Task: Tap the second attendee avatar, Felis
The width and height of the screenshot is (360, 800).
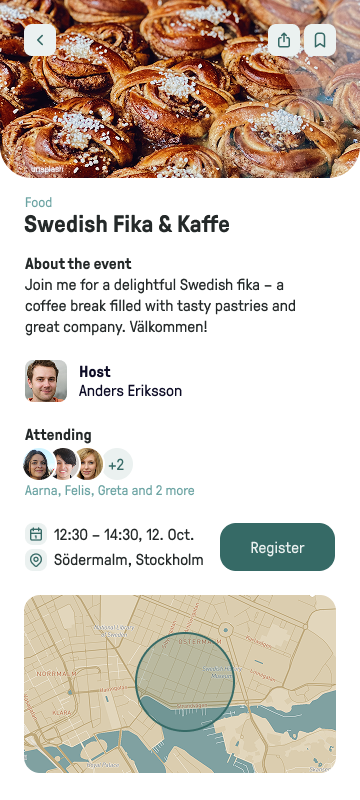Action: 65,464
